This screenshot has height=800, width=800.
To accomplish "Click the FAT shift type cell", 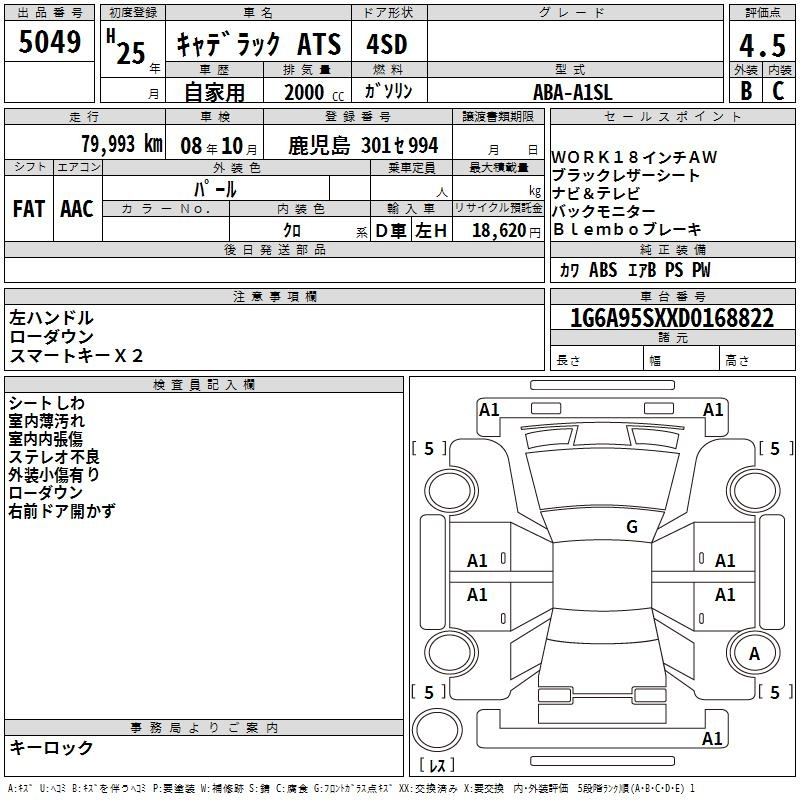I will point(29,208).
